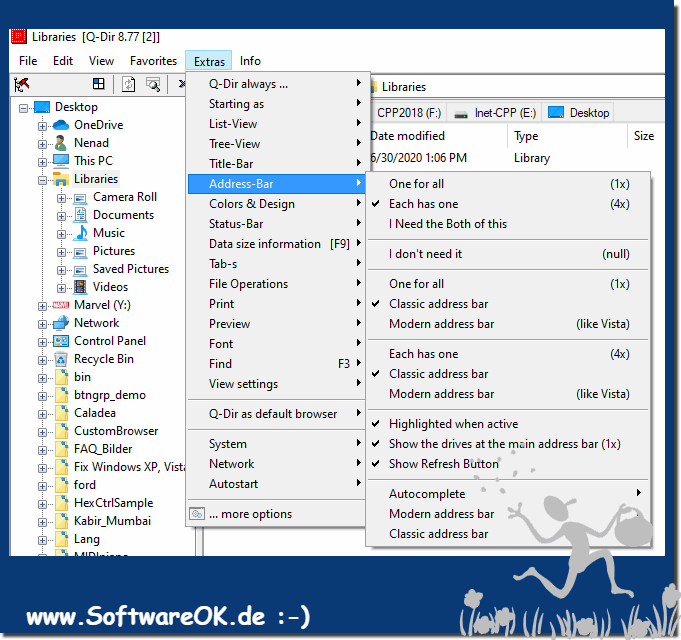
Task: Select the Kabir_Mumbai folder in tree
Action: (112, 521)
